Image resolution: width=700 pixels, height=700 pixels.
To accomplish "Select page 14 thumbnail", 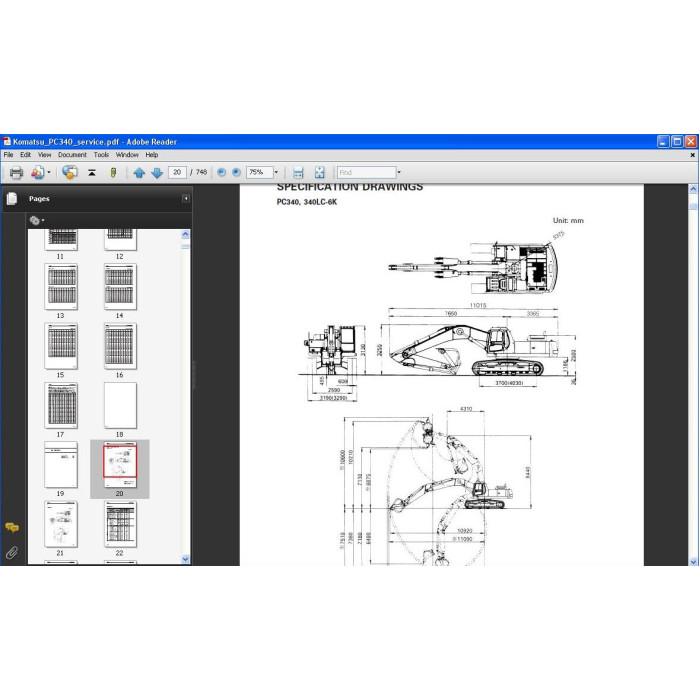I will point(121,287).
